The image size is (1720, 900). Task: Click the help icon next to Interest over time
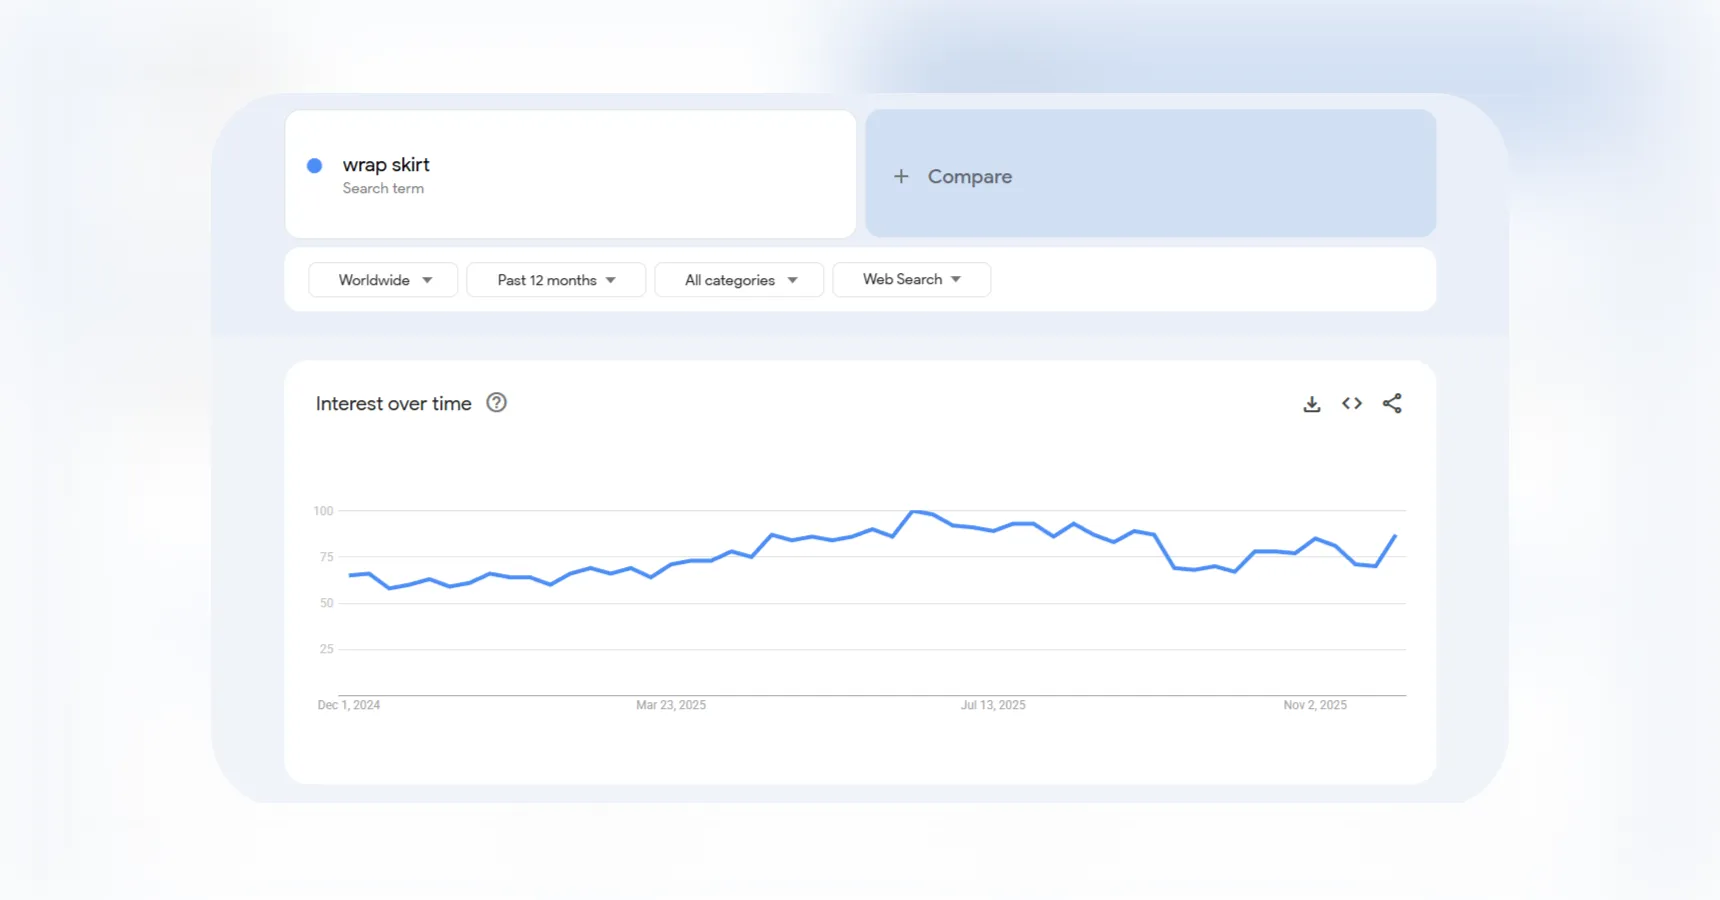(496, 403)
